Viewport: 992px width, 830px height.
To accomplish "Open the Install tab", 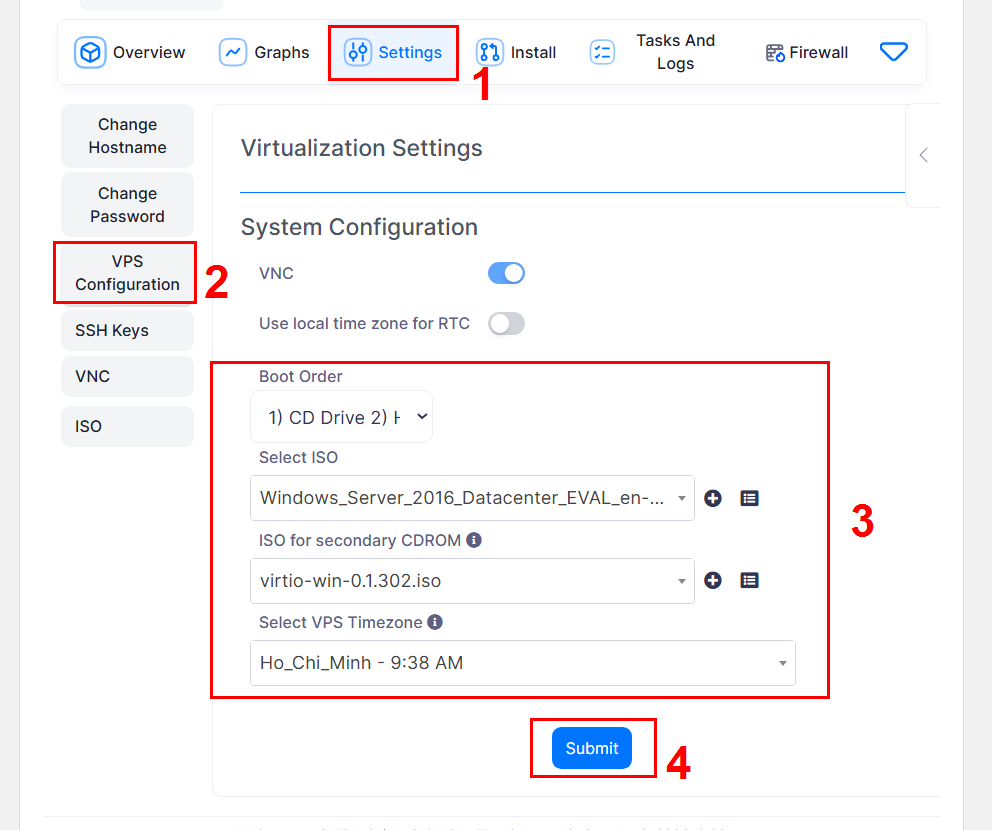I will tap(516, 53).
